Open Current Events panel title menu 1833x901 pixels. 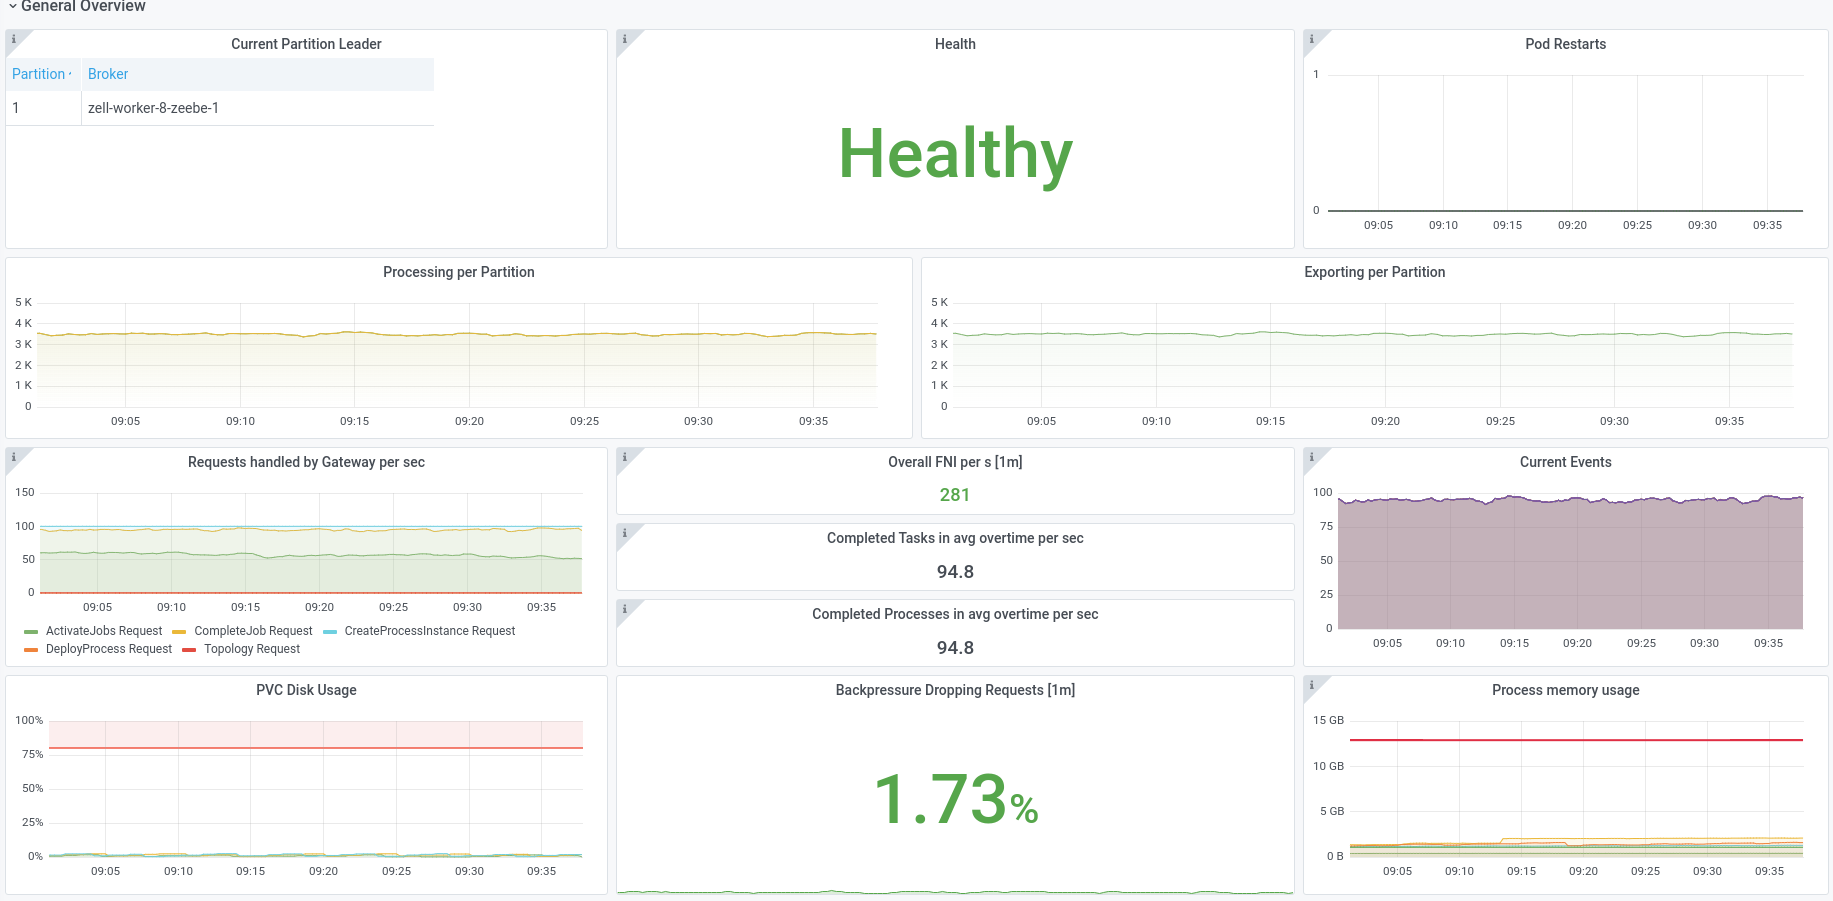[1565, 462]
